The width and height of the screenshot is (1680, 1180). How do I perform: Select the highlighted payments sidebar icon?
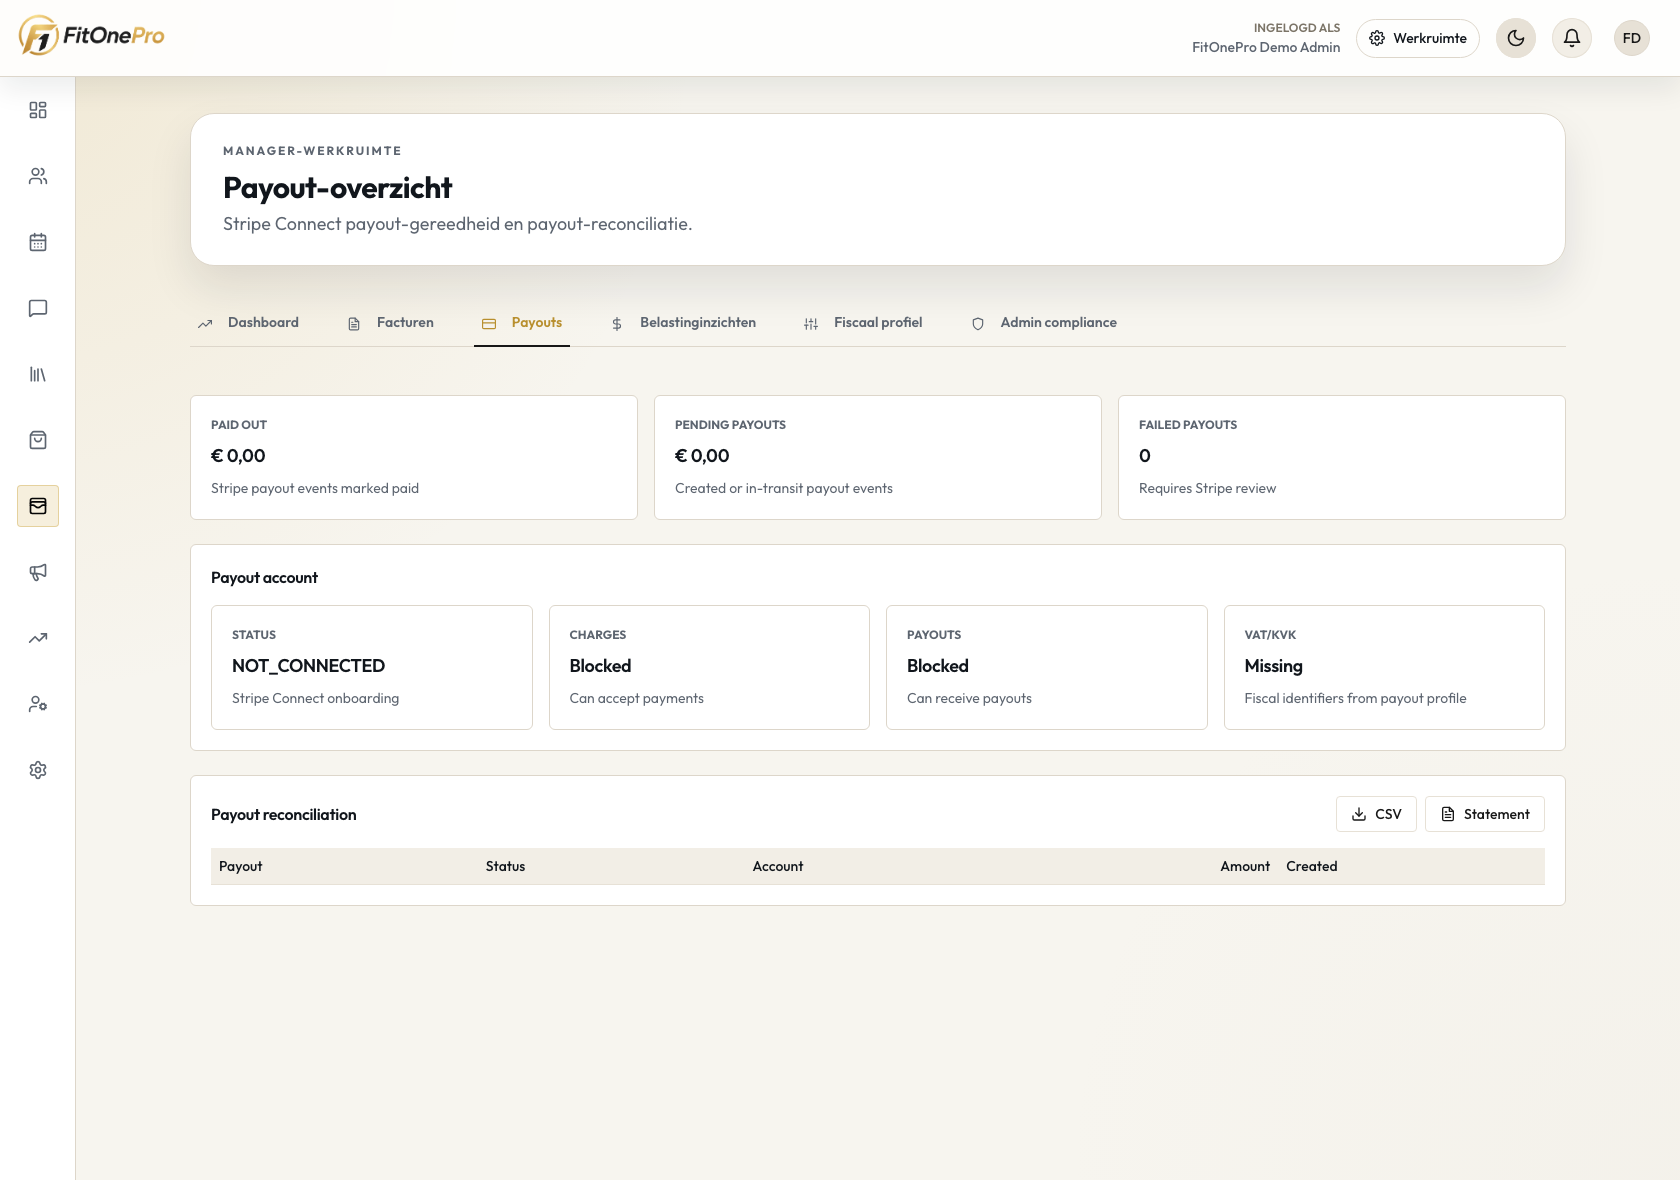[x=38, y=506]
